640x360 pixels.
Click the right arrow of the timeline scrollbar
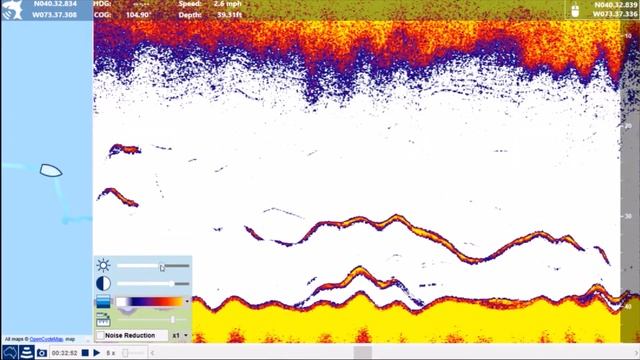[x=636, y=353]
